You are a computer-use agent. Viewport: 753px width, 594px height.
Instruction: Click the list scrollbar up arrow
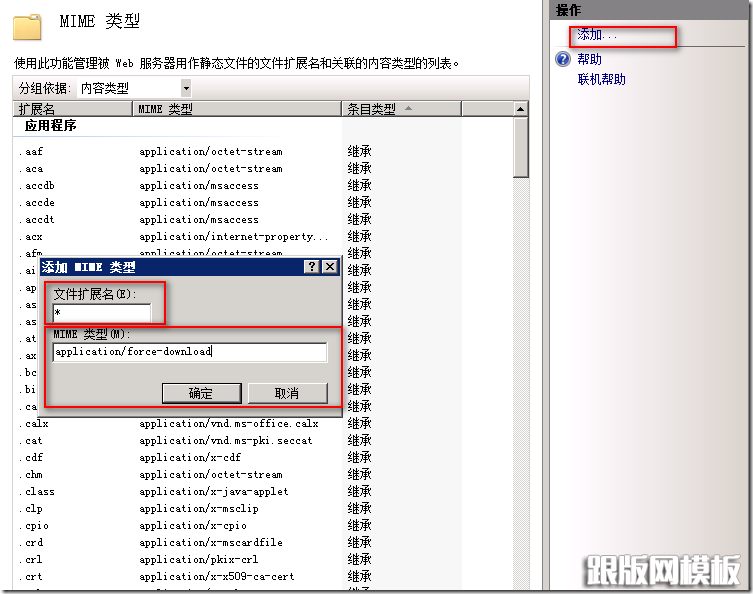(x=520, y=109)
